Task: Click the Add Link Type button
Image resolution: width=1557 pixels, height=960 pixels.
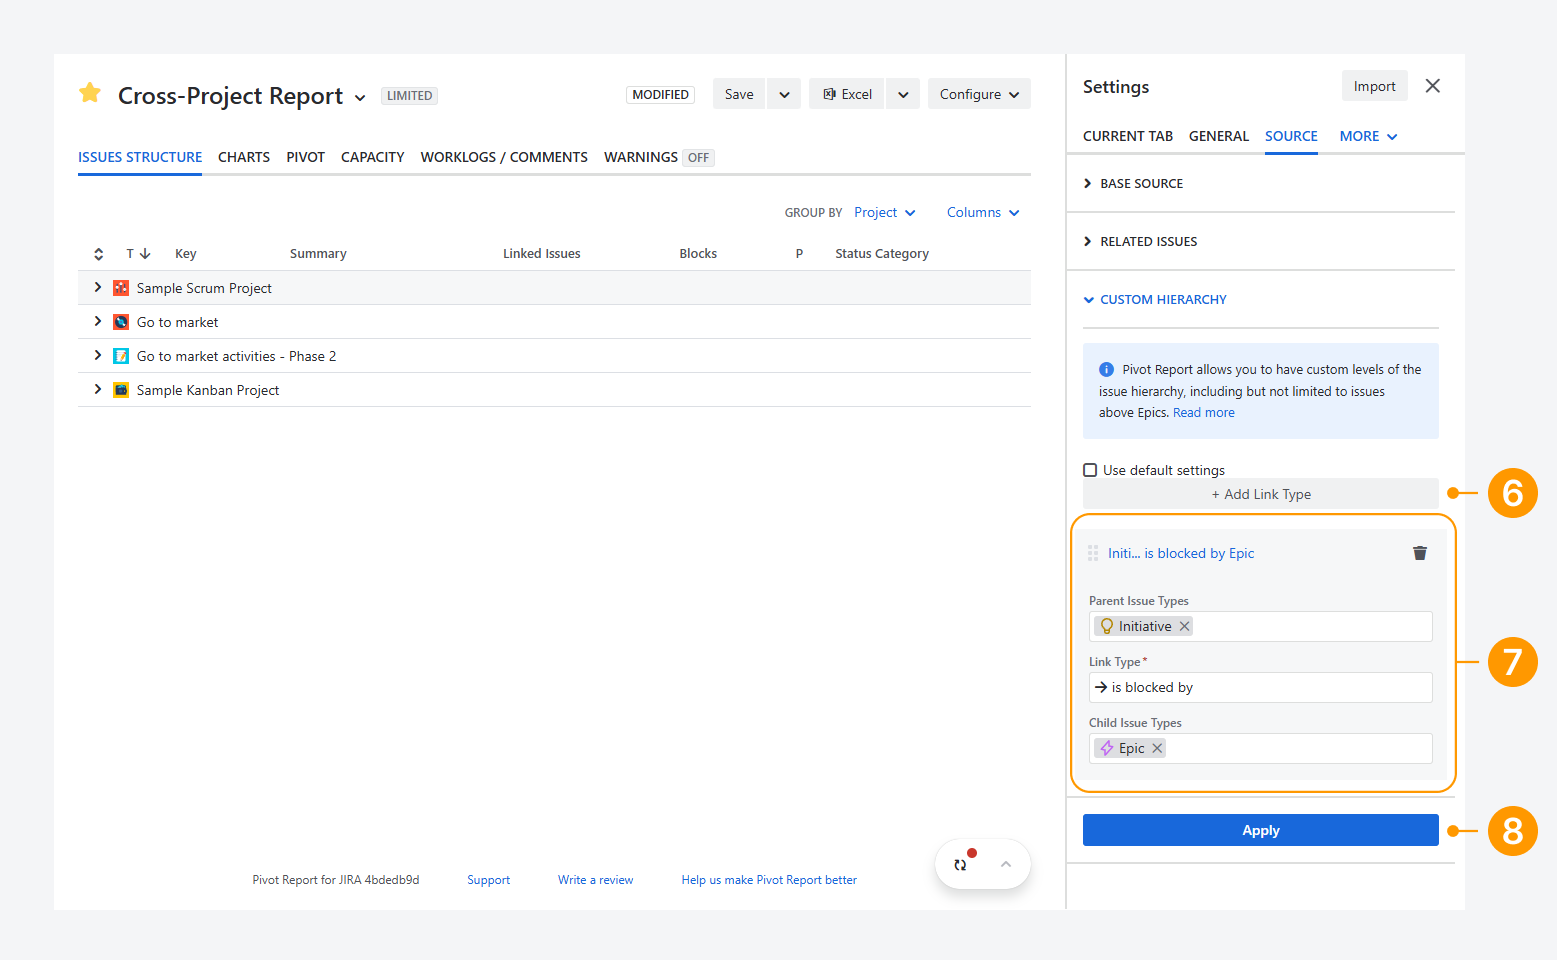Action: 1261,494
